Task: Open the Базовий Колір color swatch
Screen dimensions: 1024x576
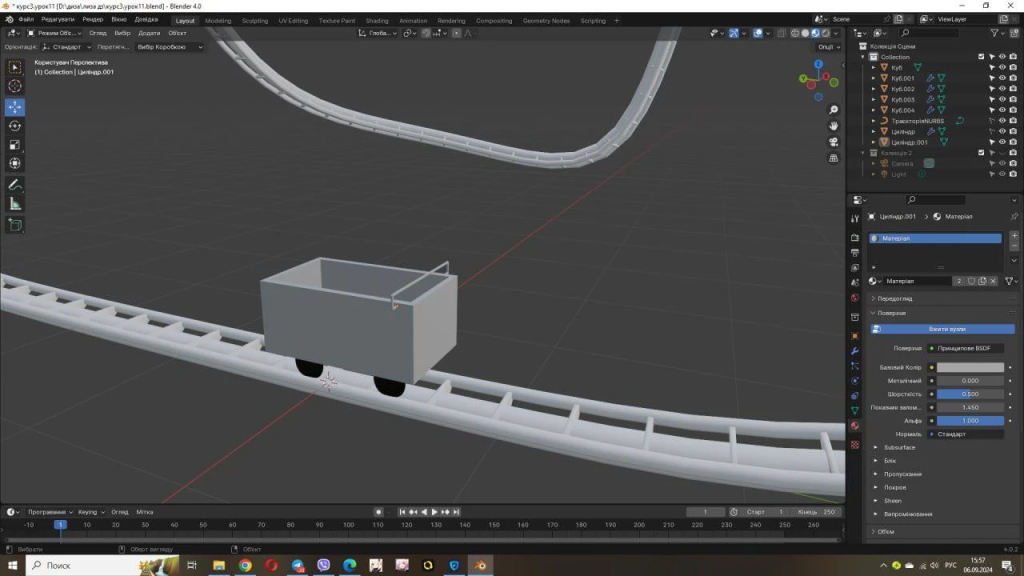Action: (x=970, y=367)
